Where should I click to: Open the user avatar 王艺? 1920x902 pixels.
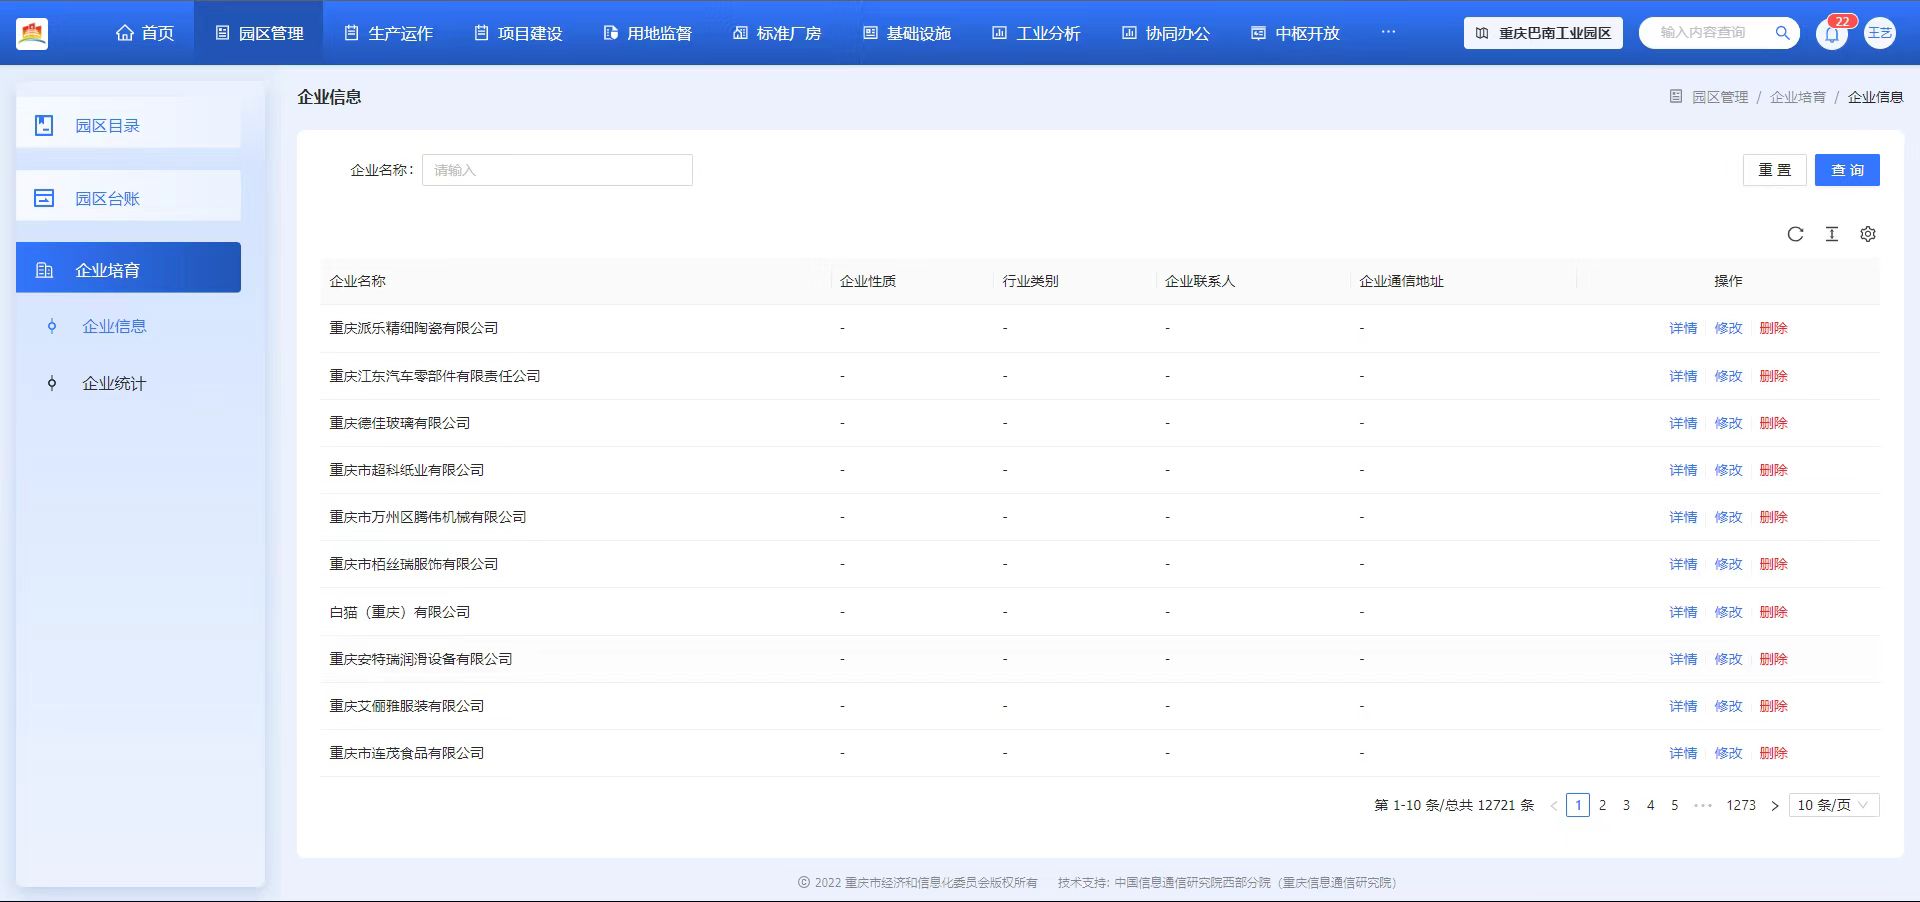(x=1880, y=33)
